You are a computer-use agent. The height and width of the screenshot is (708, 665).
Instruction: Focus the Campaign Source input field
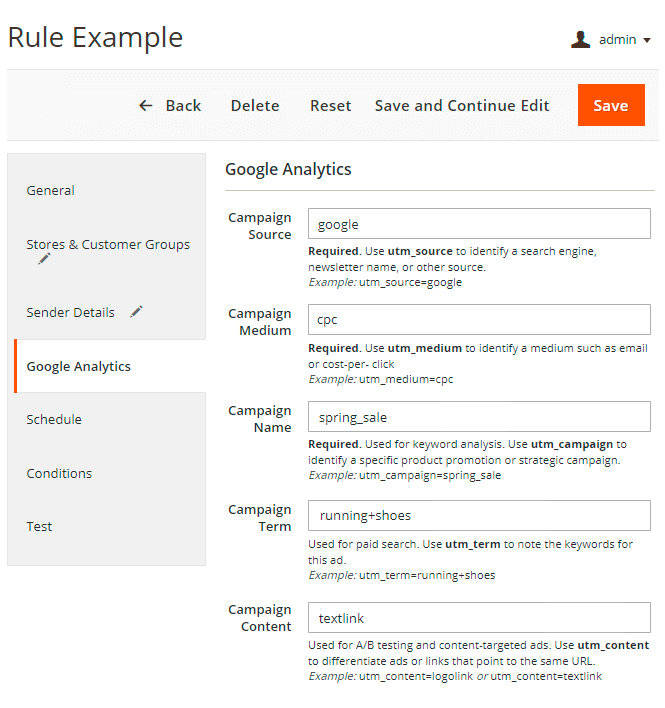point(478,224)
